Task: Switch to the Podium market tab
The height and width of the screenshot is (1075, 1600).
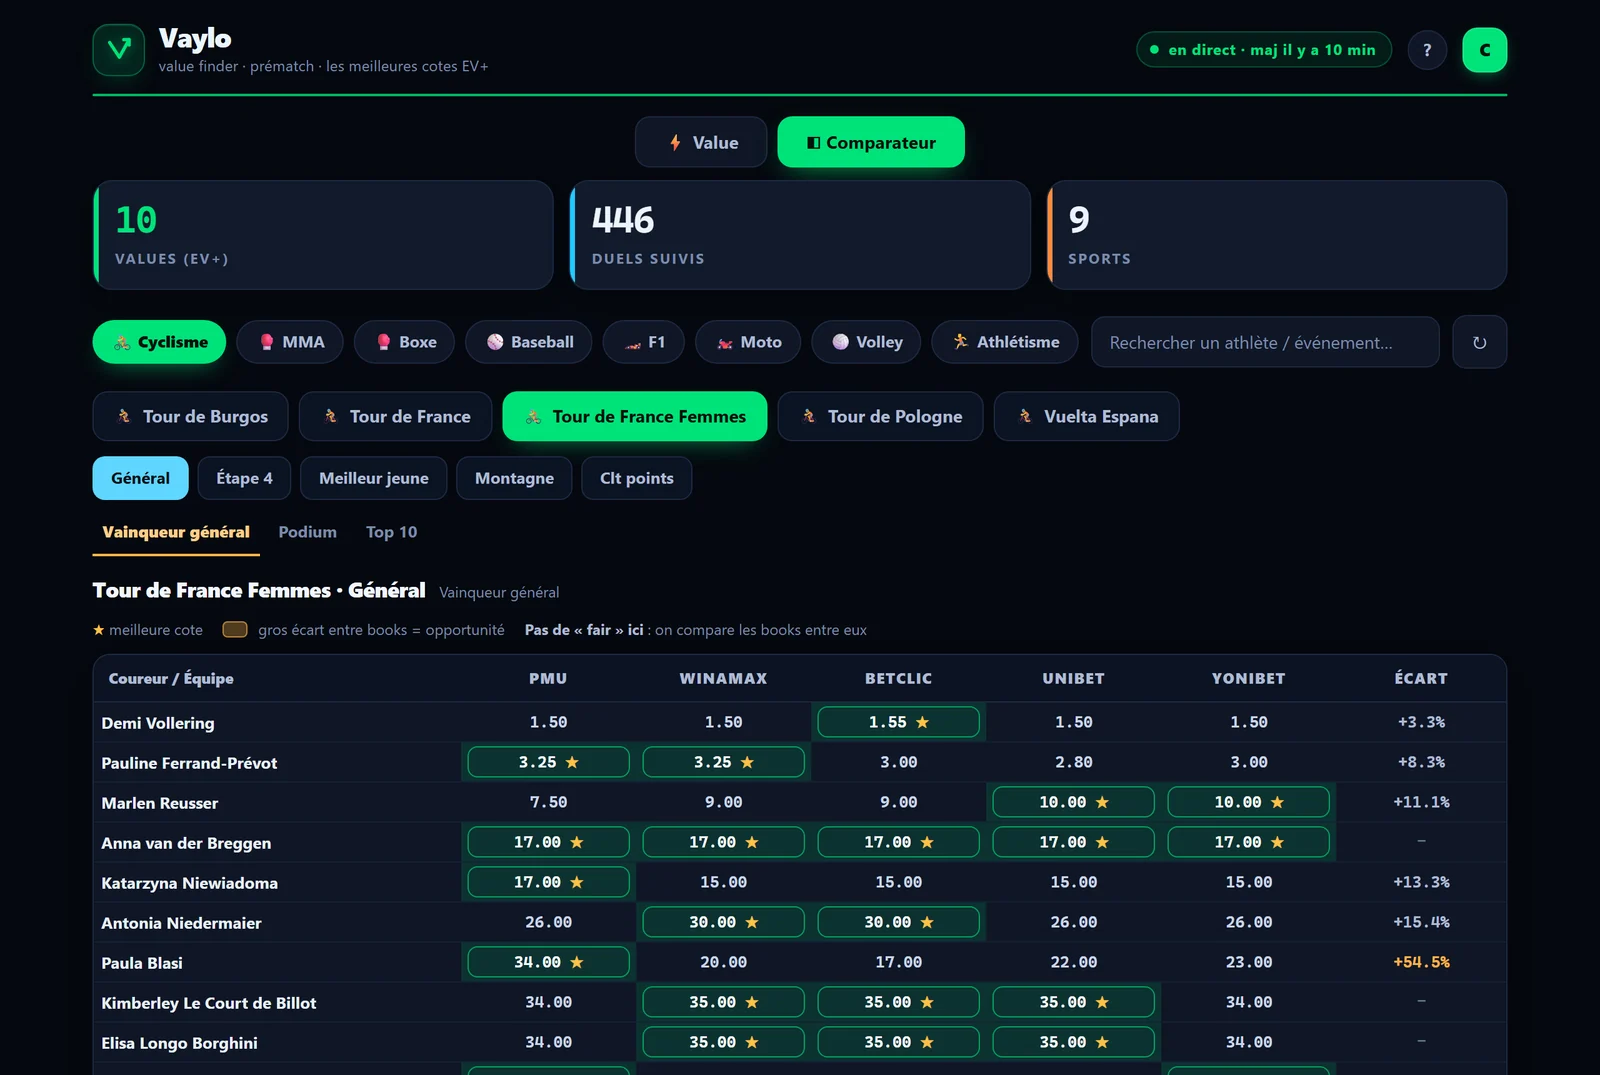Action: coord(308,532)
